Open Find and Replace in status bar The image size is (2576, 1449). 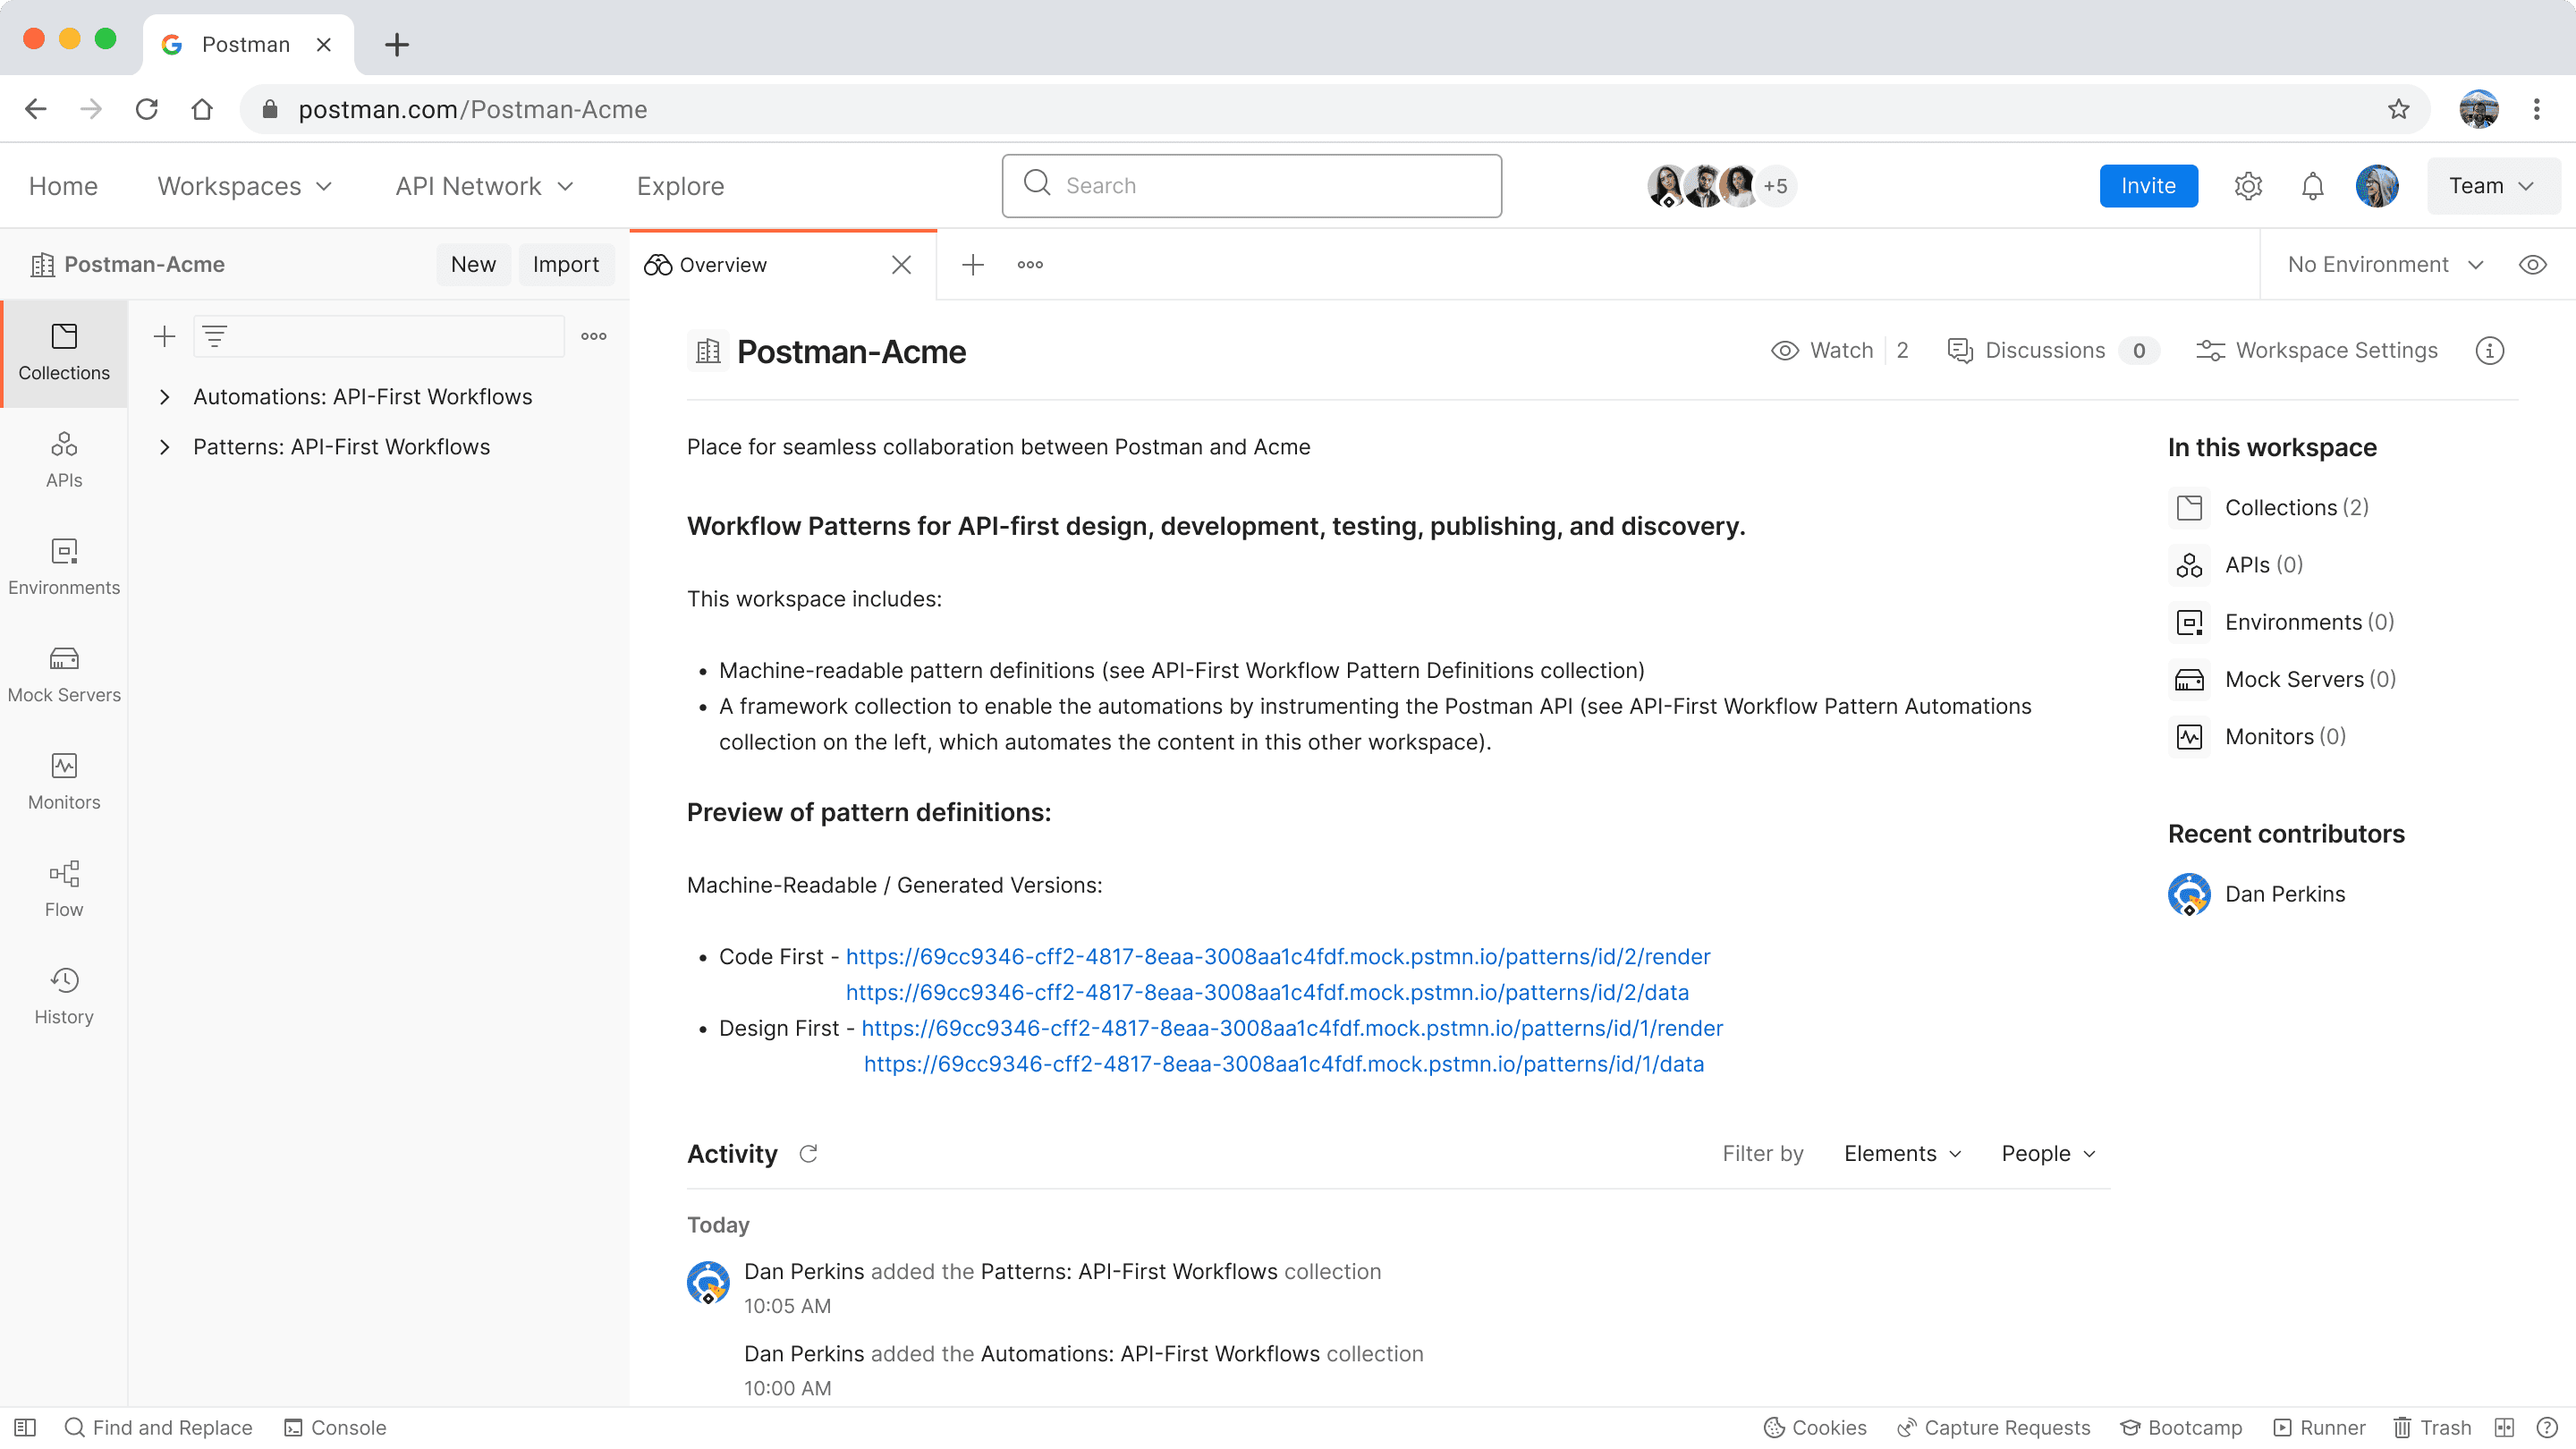pyautogui.click(x=158, y=1428)
